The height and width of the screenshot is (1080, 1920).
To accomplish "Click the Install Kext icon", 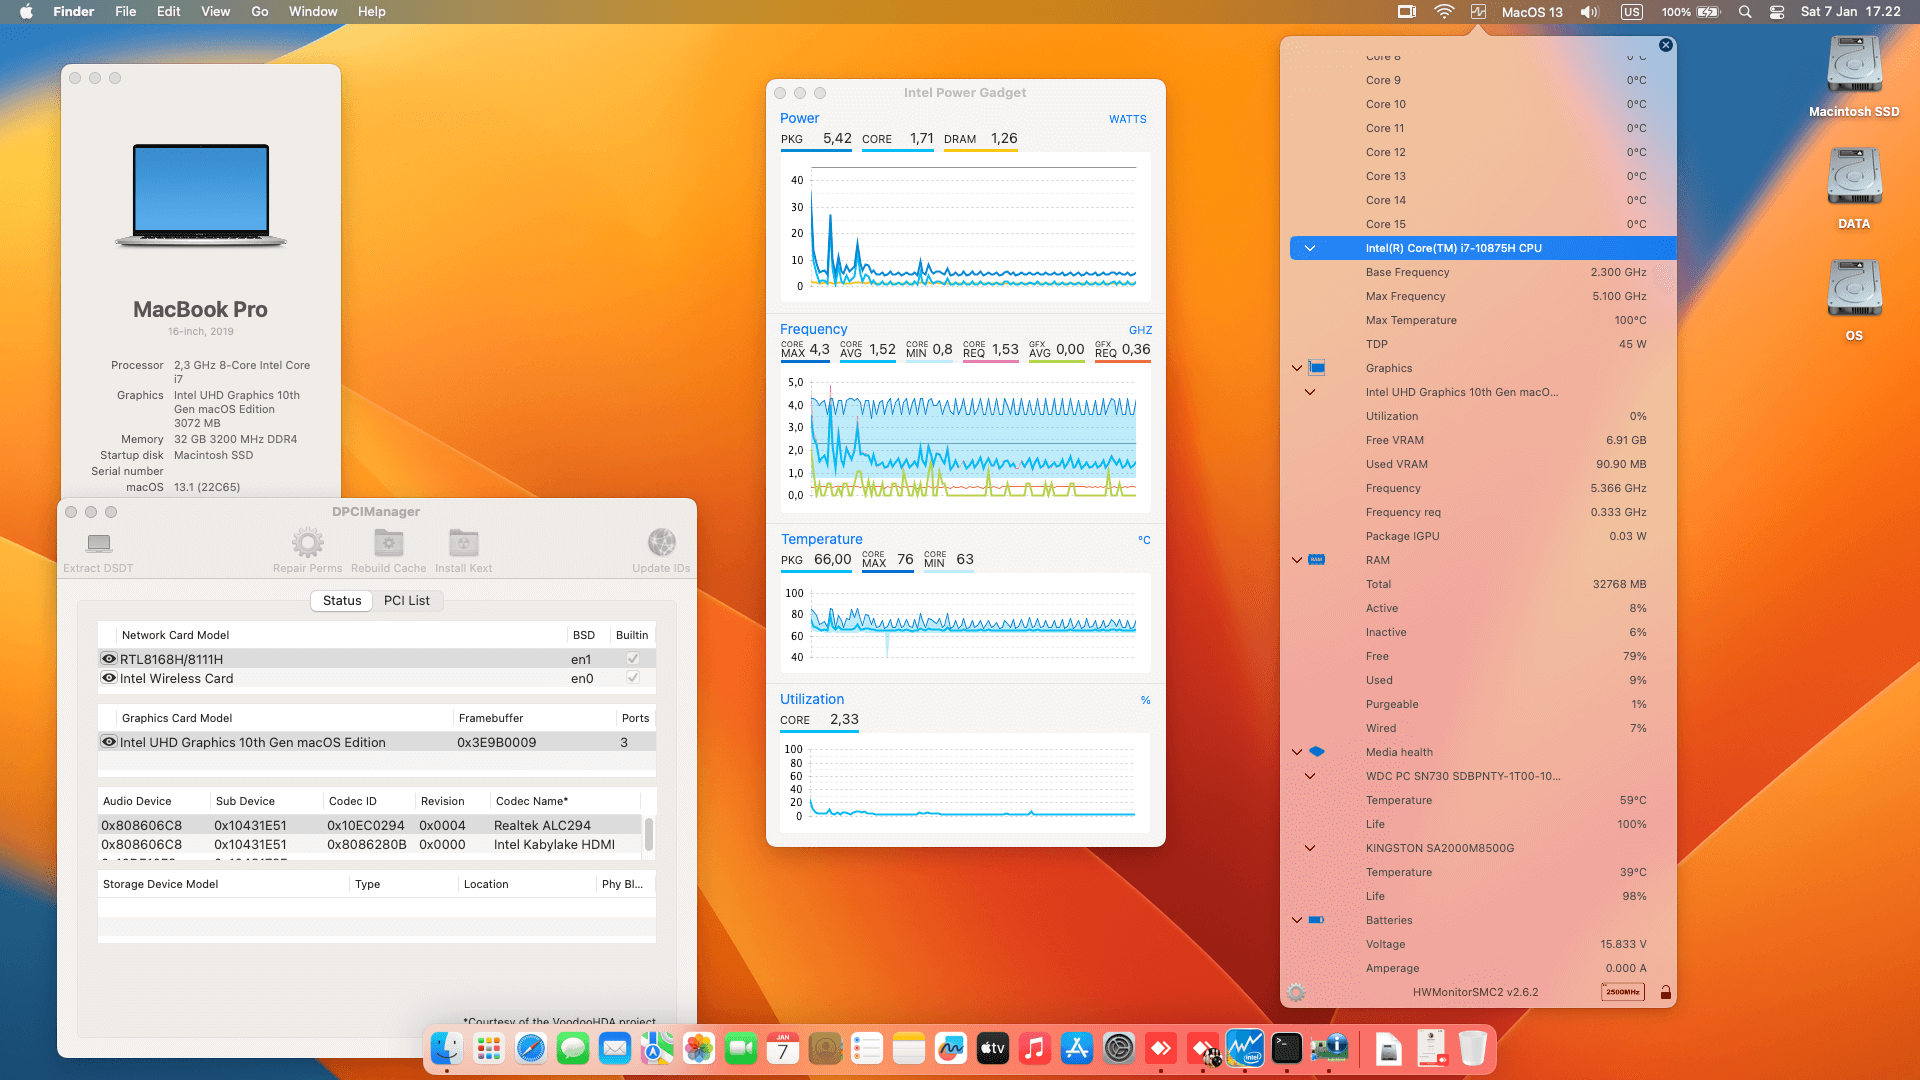I will pos(463,543).
